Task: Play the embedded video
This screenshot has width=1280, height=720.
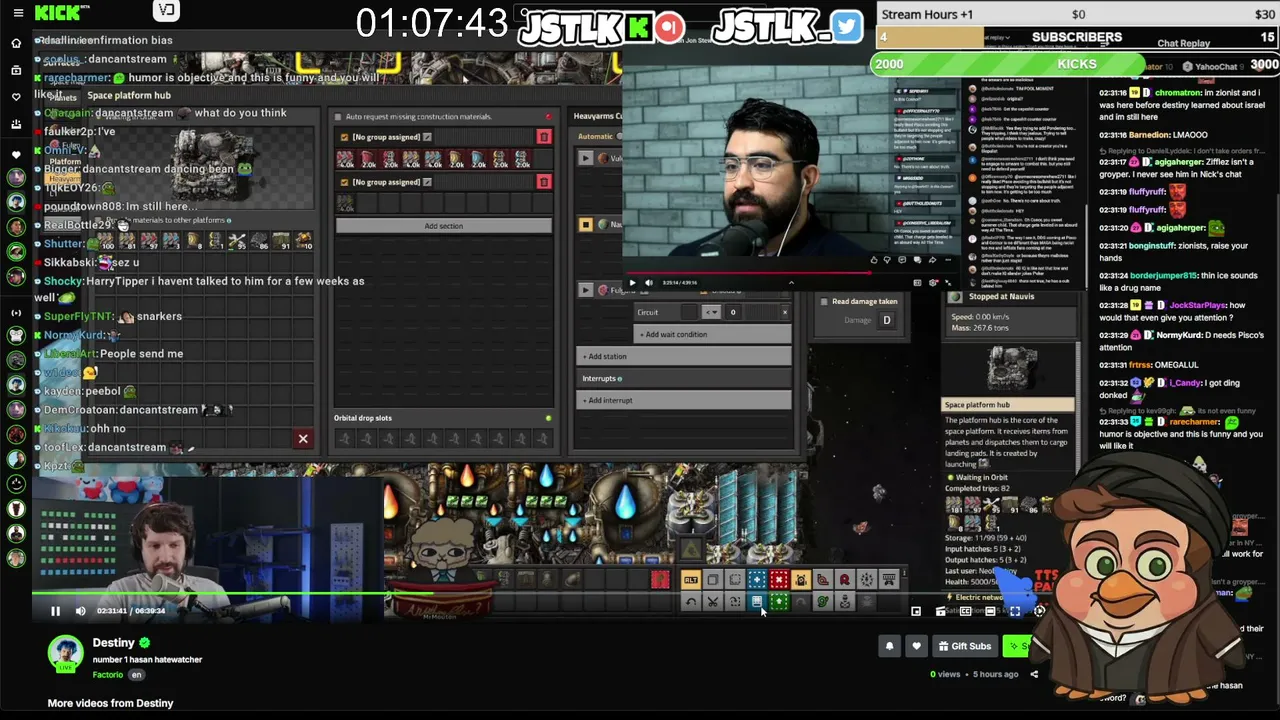Action: pyautogui.click(x=632, y=283)
